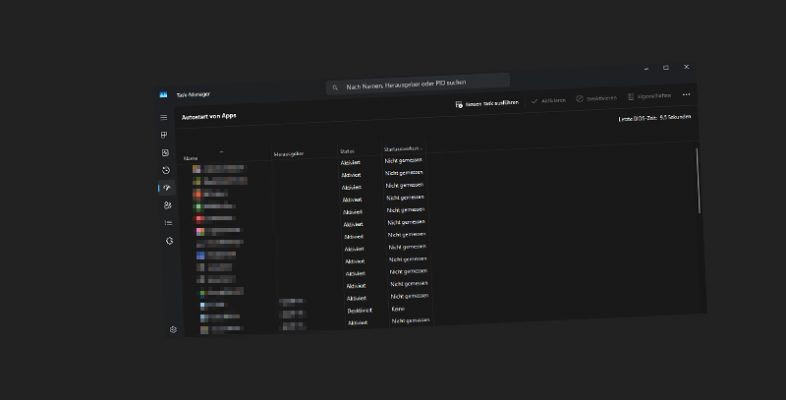
Task: Minimize the Task Manager window
Action: click(646, 68)
